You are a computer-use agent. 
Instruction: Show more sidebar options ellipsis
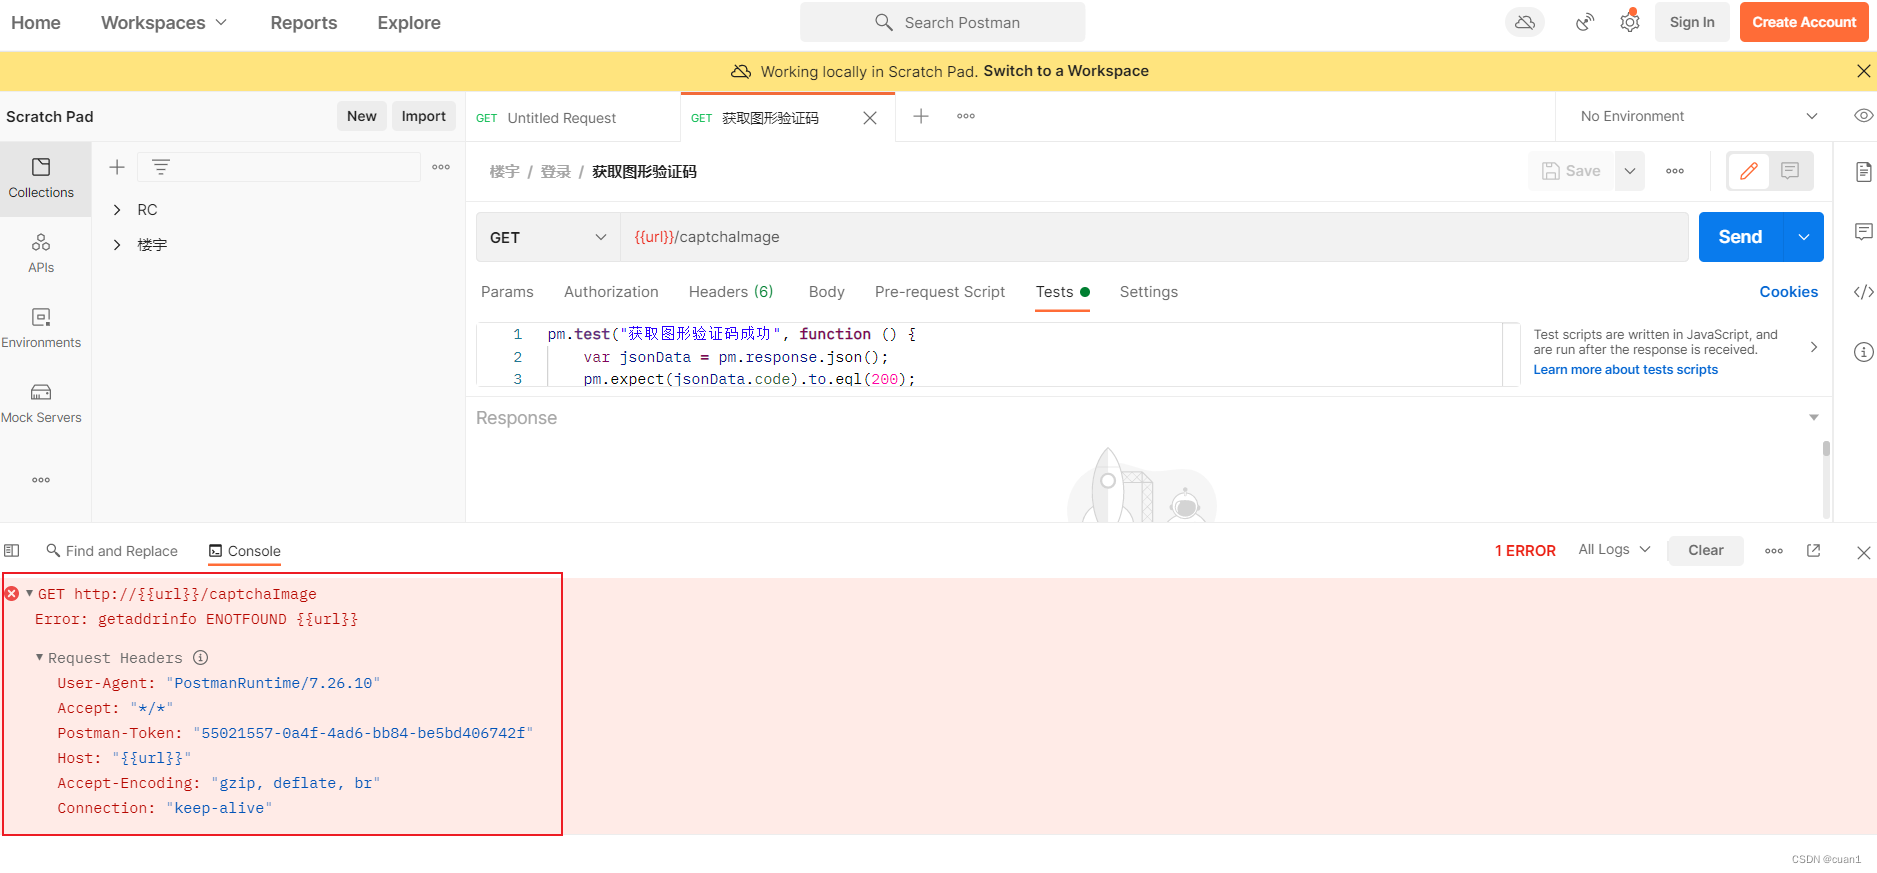(x=41, y=480)
